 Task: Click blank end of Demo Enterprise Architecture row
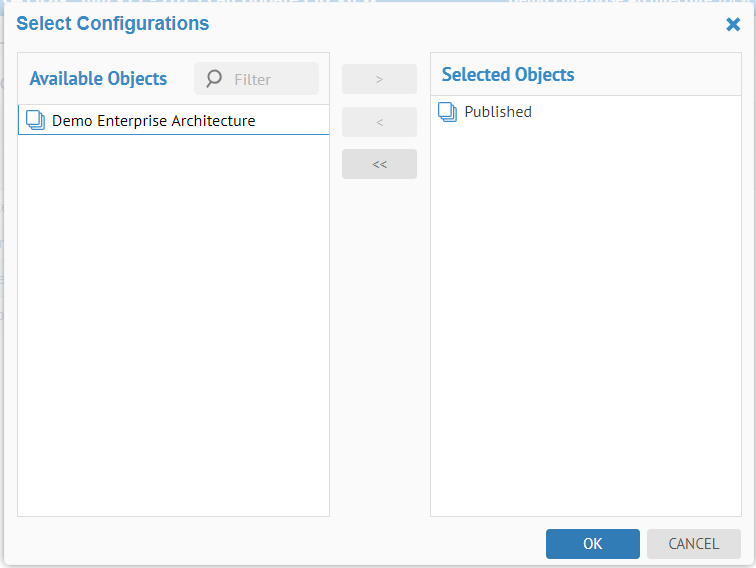[x=295, y=121]
